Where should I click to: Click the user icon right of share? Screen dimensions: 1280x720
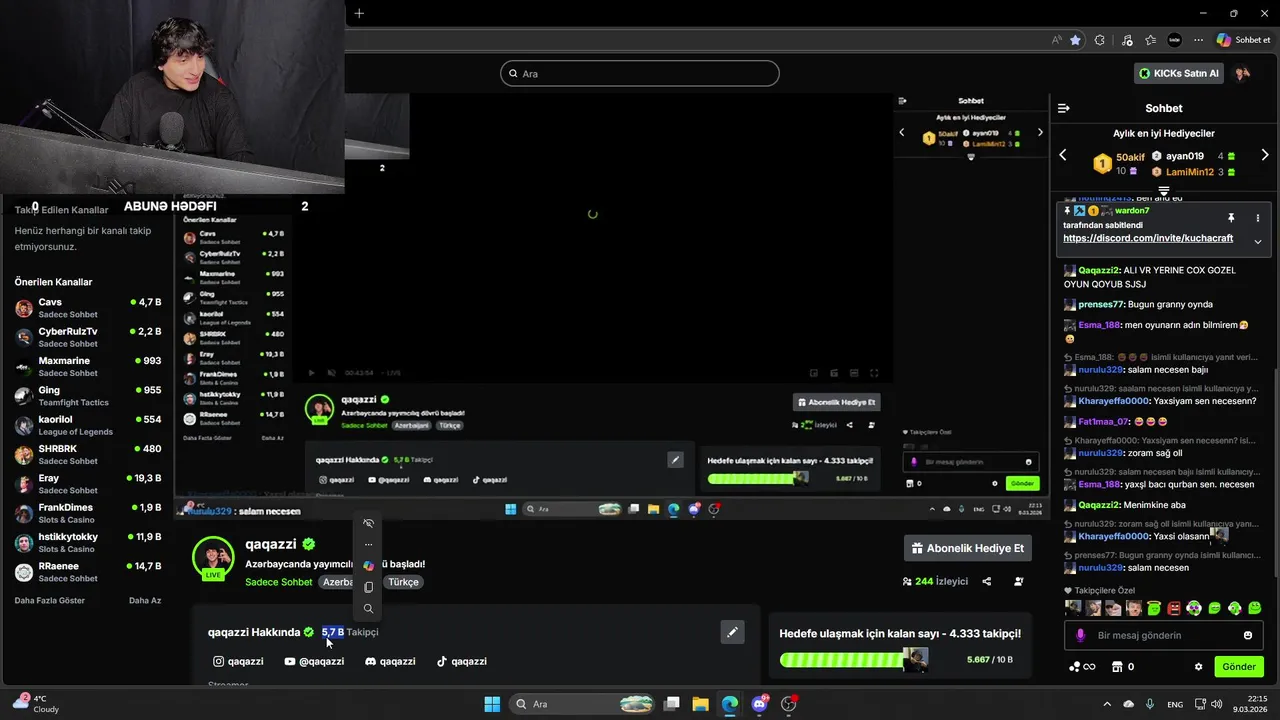(x=1019, y=581)
